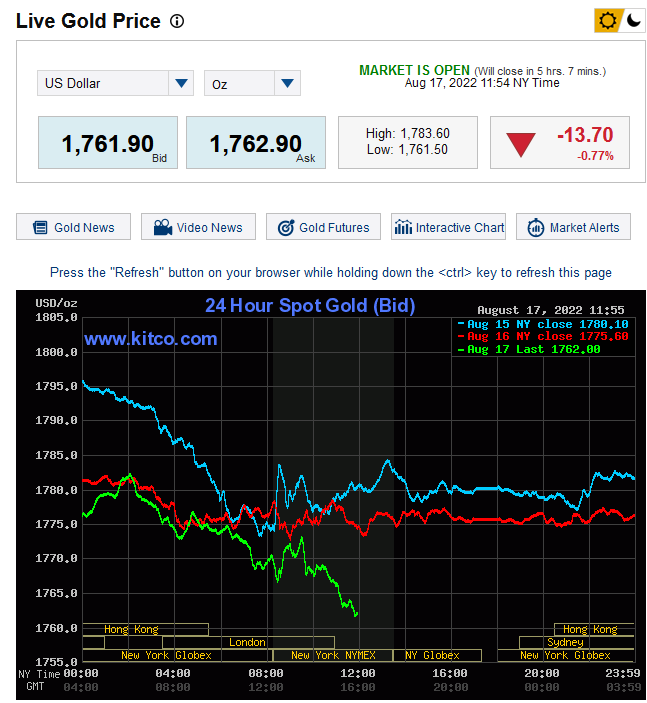The height and width of the screenshot is (703, 647).
Task: Click the Video News camera icon
Action: (163, 227)
